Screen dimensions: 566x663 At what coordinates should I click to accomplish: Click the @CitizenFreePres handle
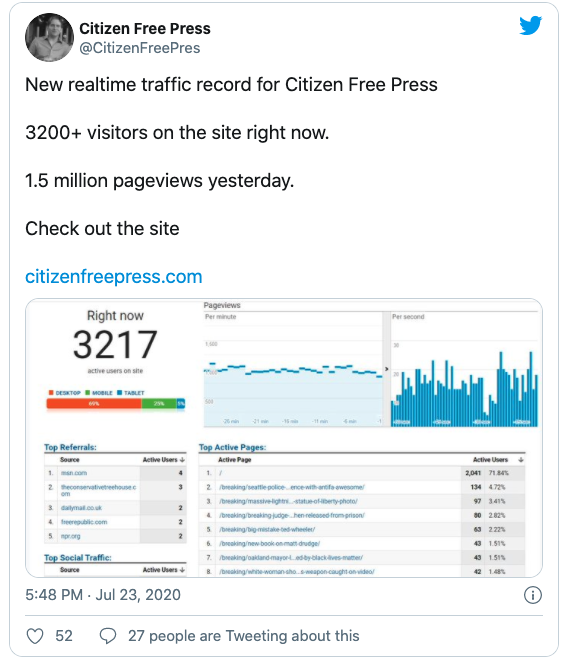[140, 48]
